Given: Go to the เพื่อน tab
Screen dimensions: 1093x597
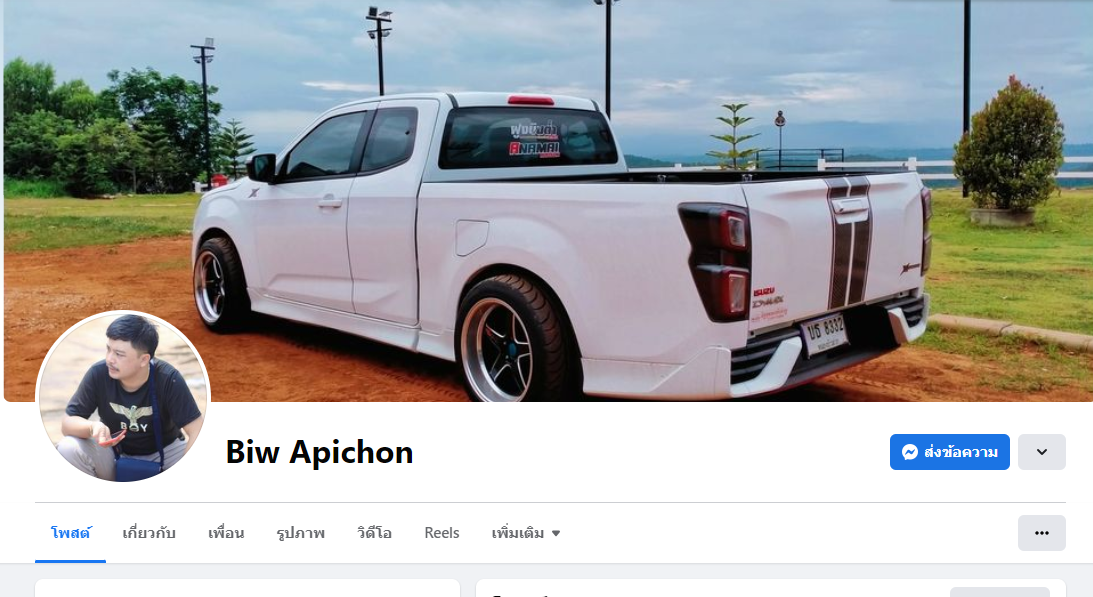Looking at the screenshot, I should 226,533.
